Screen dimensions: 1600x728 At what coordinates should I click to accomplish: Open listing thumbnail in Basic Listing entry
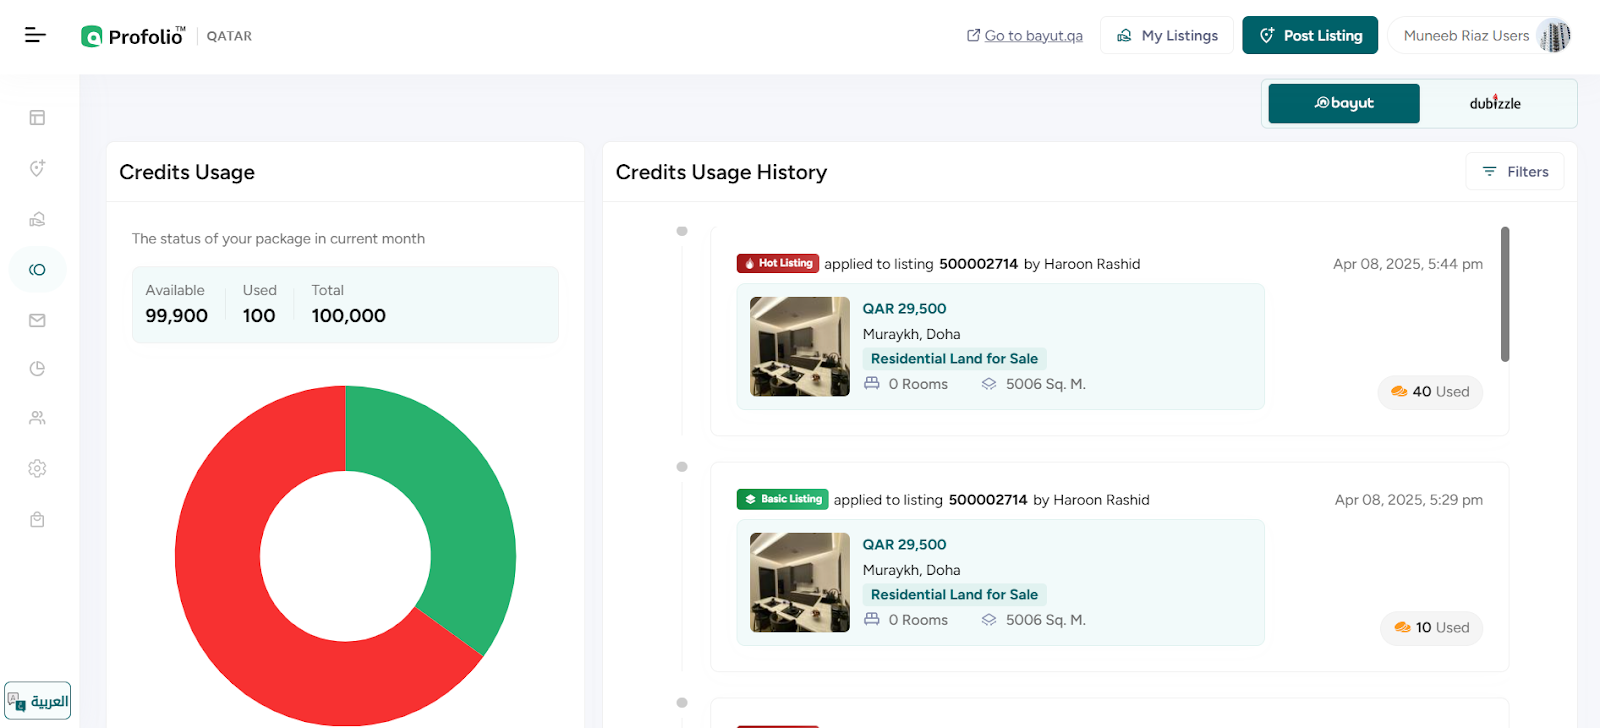(800, 583)
